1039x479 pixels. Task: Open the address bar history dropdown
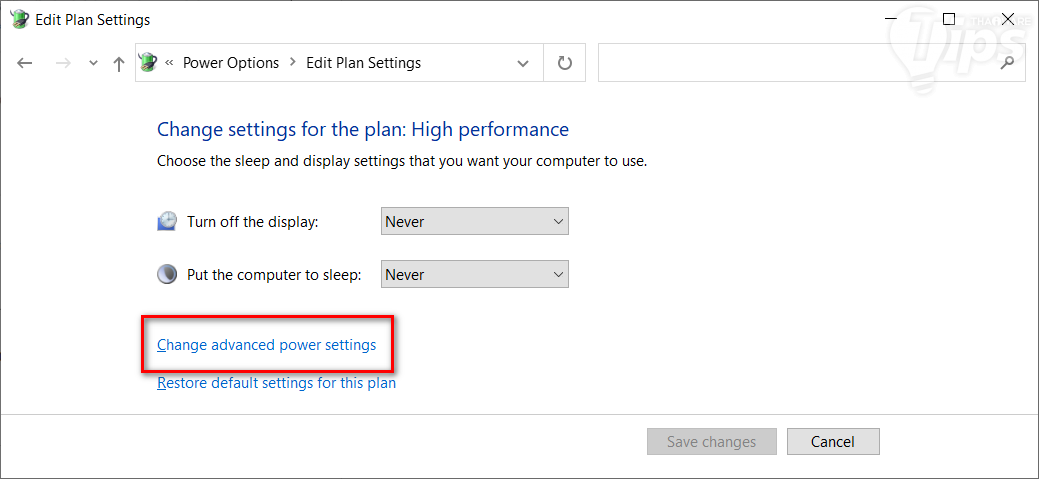click(x=523, y=63)
